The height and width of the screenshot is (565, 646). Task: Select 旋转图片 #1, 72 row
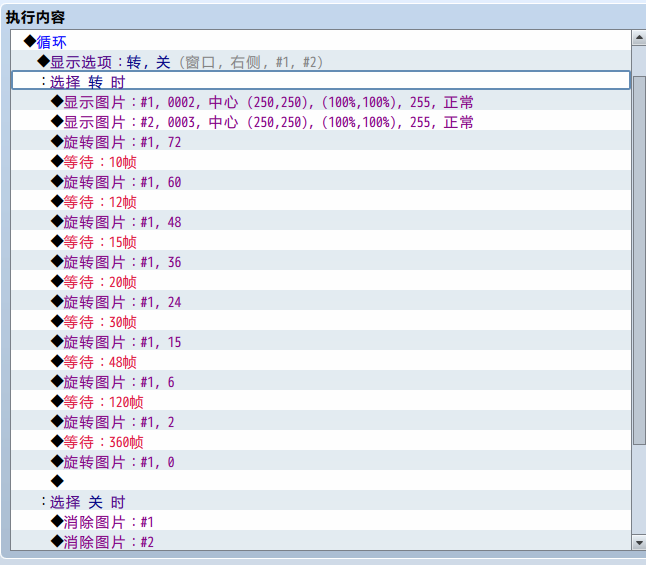point(321,141)
